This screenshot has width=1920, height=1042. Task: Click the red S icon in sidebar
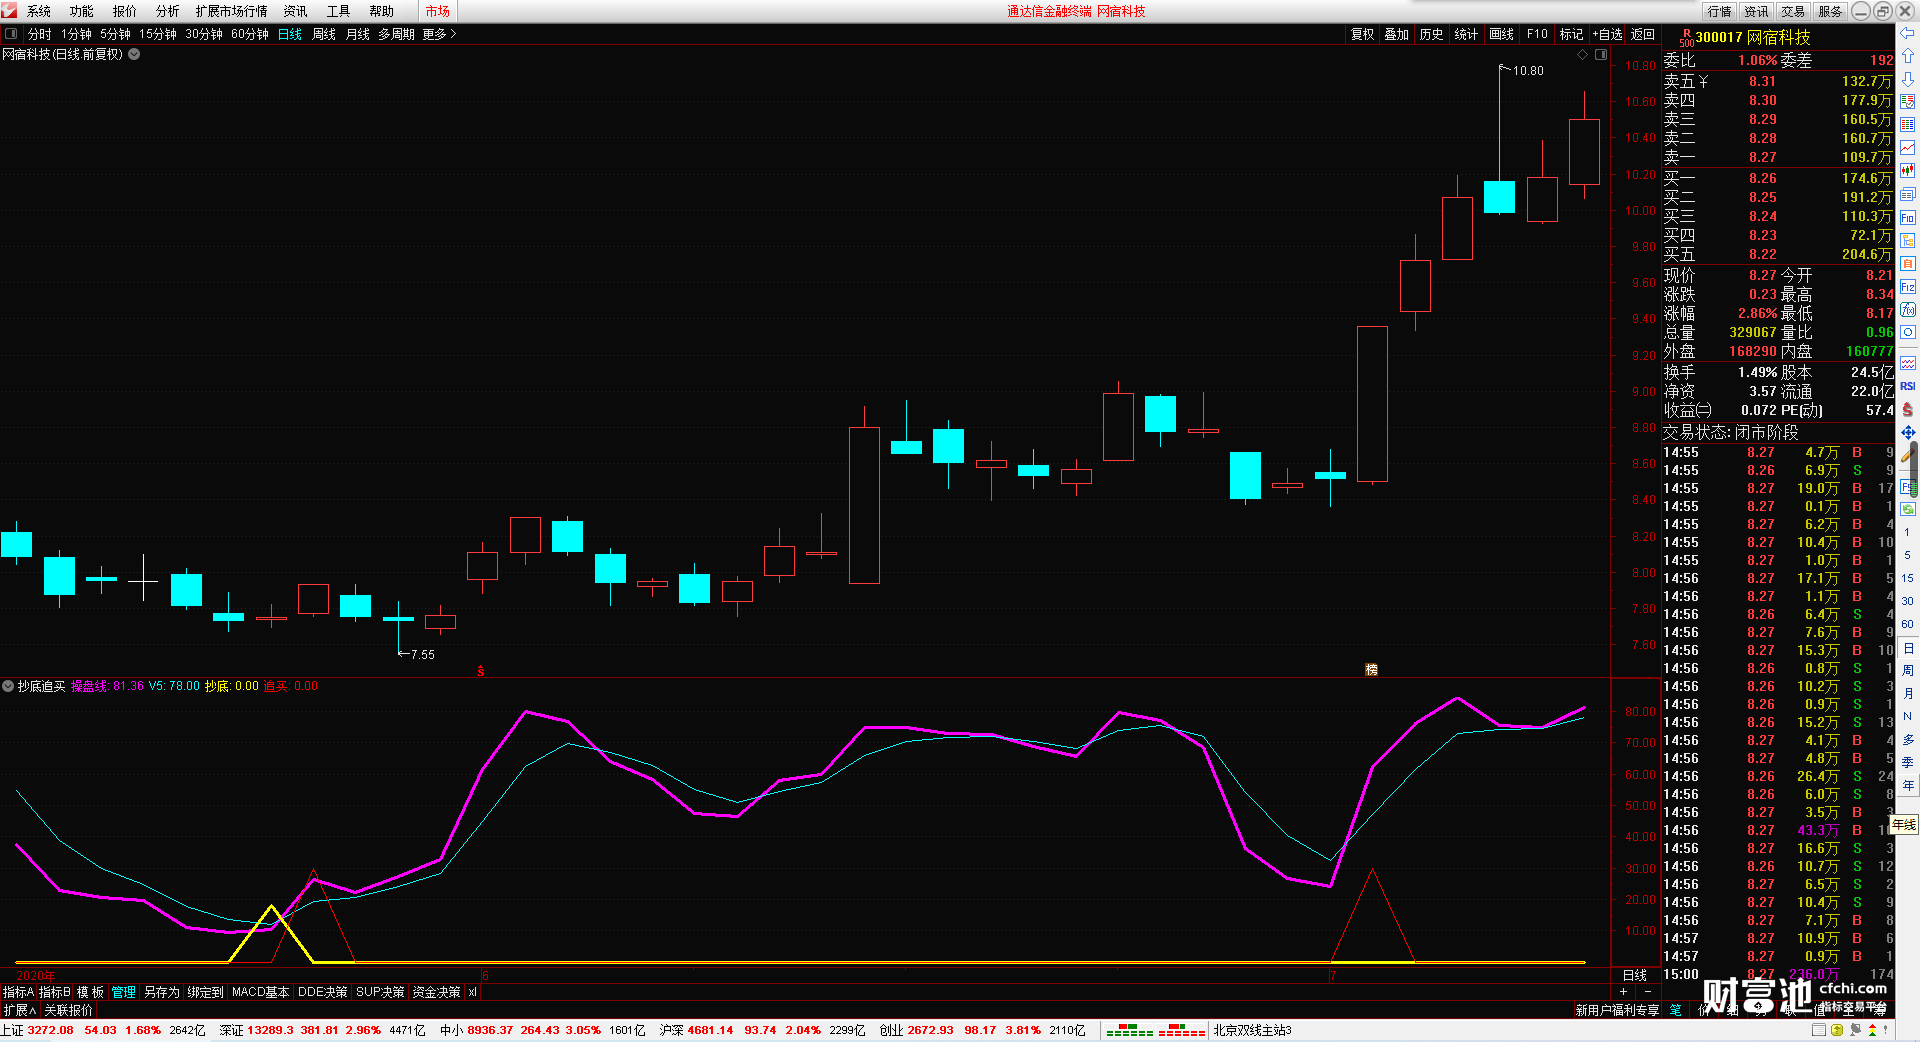point(1908,409)
